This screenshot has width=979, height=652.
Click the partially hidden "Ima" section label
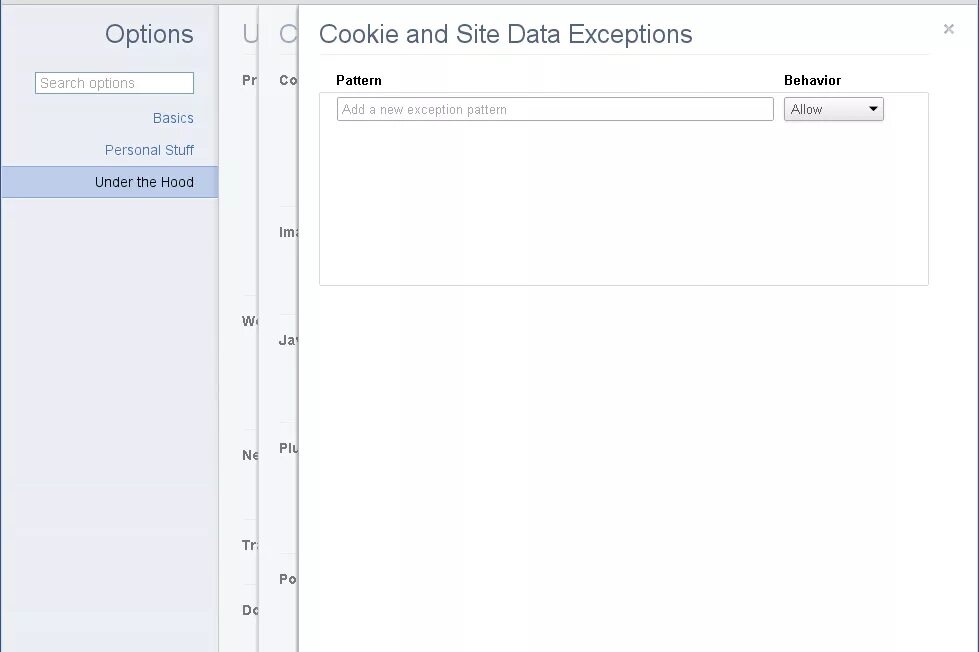coord(288,232)
